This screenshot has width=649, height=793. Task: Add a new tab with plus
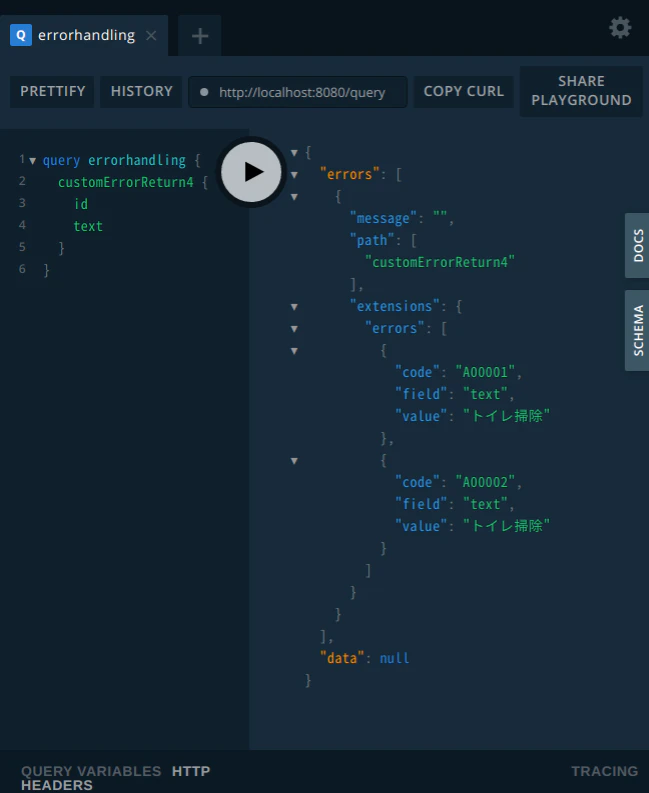pos(200,35)
